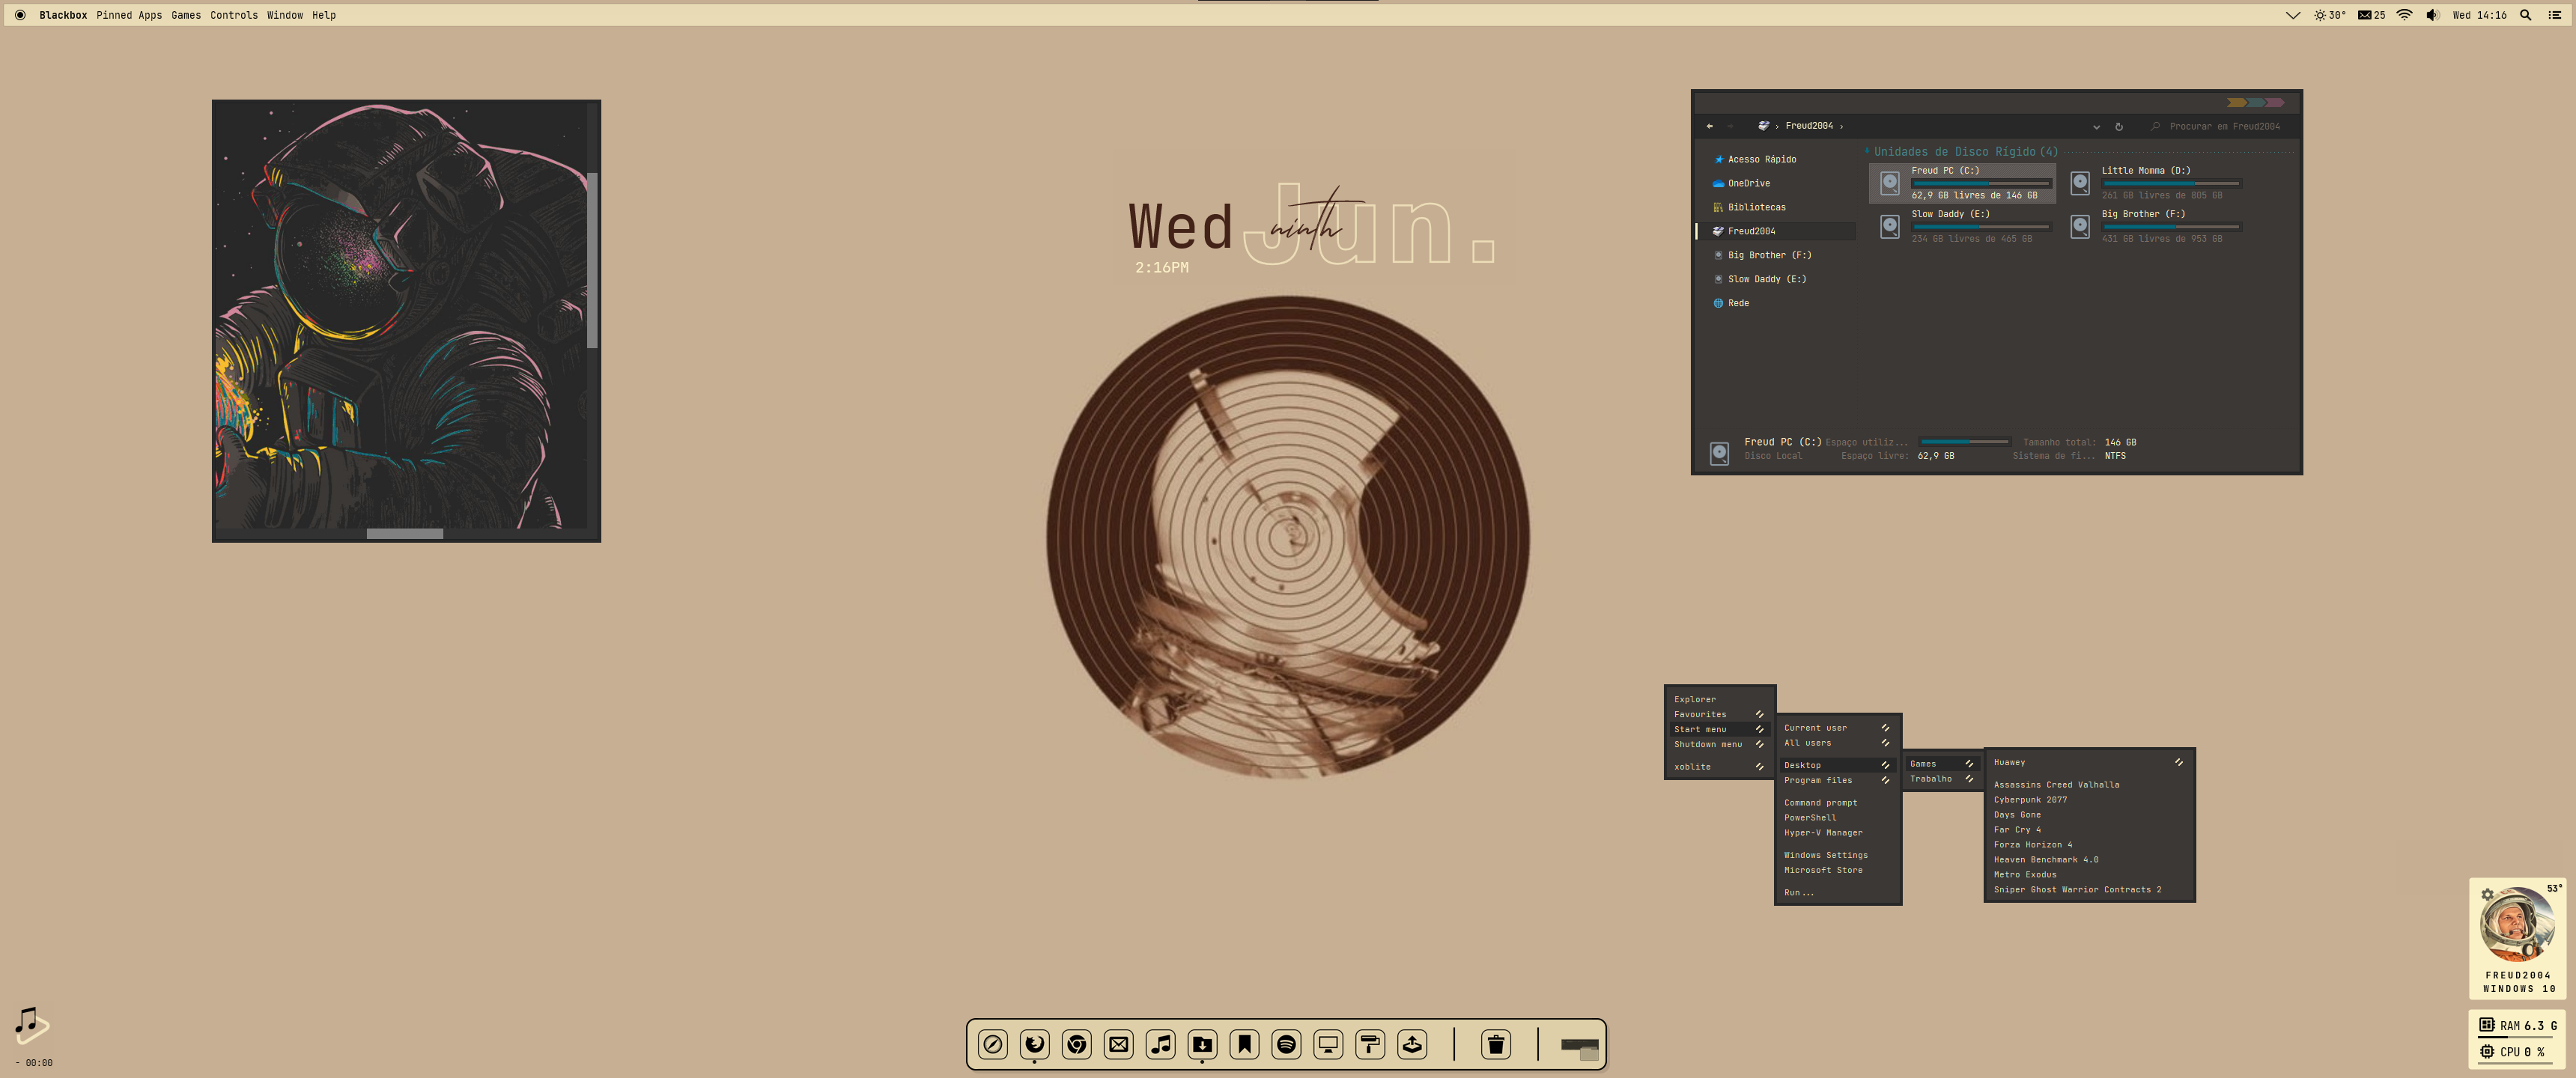Collapse the Unidades de Disco Rígido group
The image size is (2576, 1078).
[x=1866, y=151]
